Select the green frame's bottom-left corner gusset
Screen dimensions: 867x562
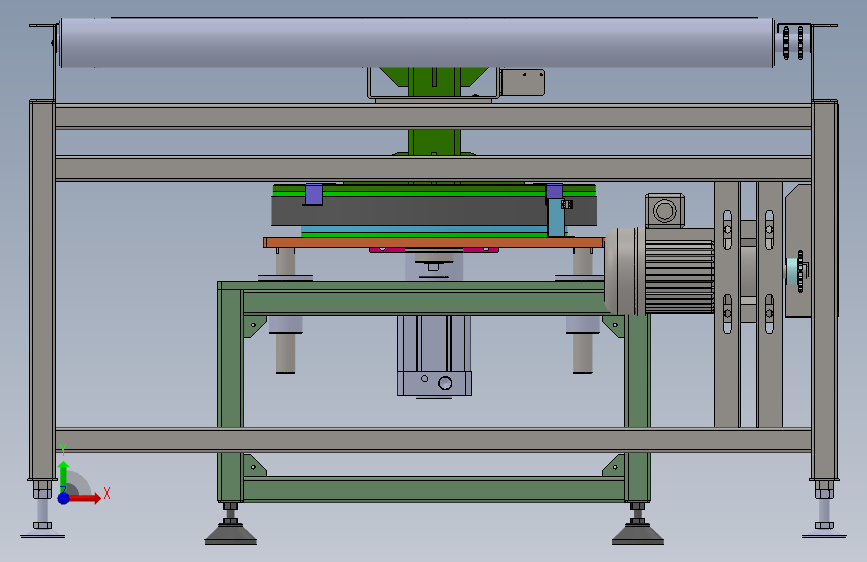[254, 465]
